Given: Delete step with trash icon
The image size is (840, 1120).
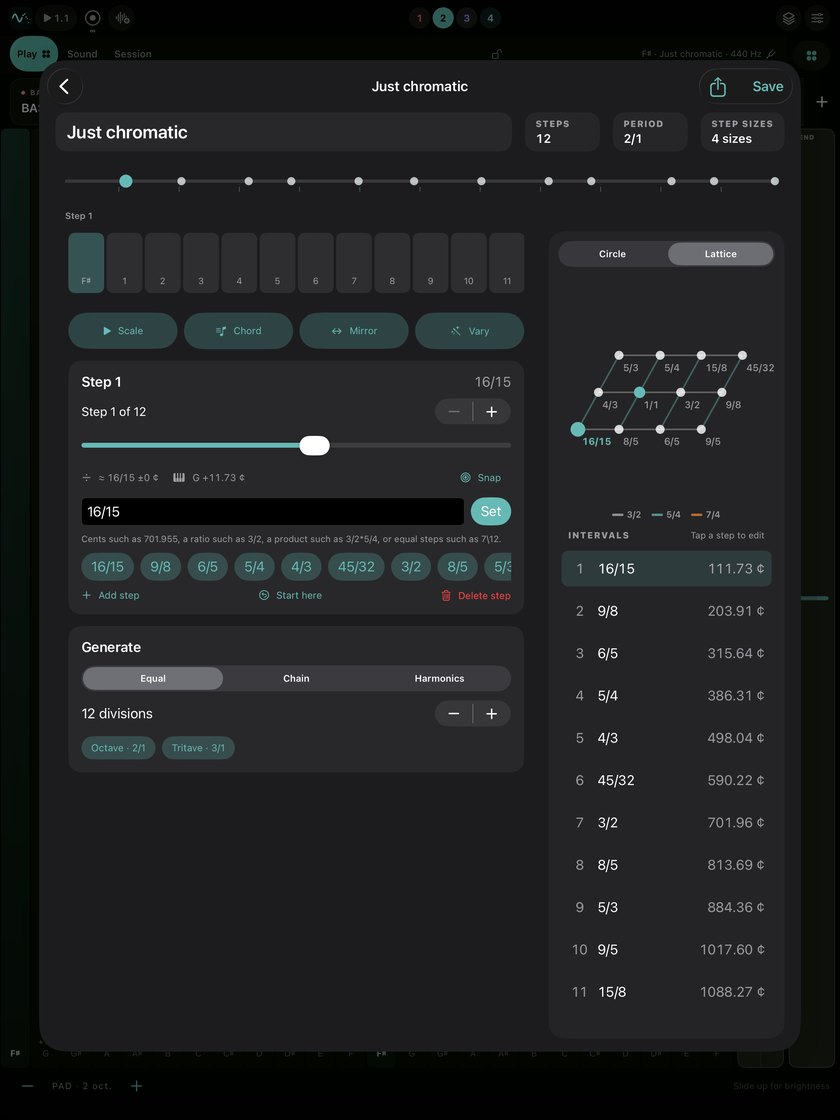Looking at the screenshot, I should 476,596.
